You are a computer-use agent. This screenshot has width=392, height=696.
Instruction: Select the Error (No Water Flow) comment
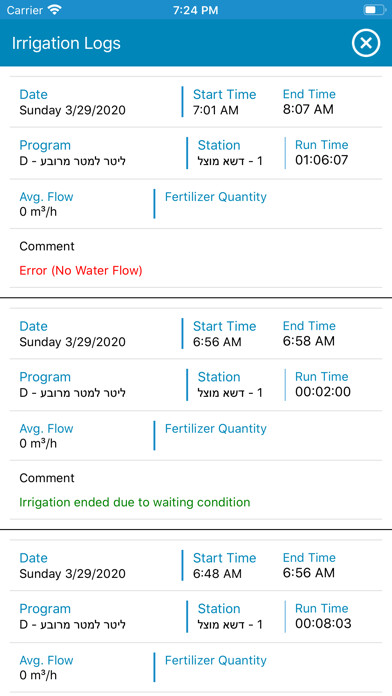point(81,270)
